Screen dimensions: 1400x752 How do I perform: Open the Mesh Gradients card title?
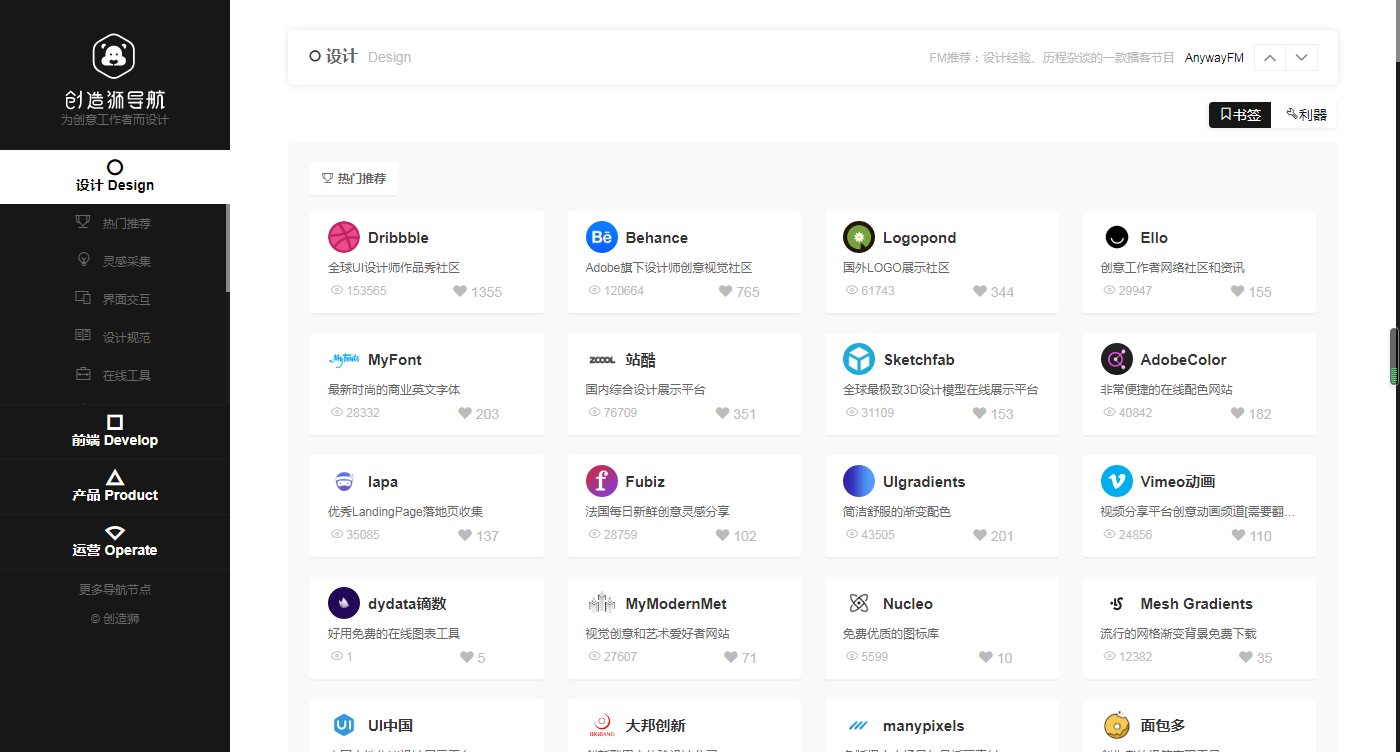(1196, 603)
